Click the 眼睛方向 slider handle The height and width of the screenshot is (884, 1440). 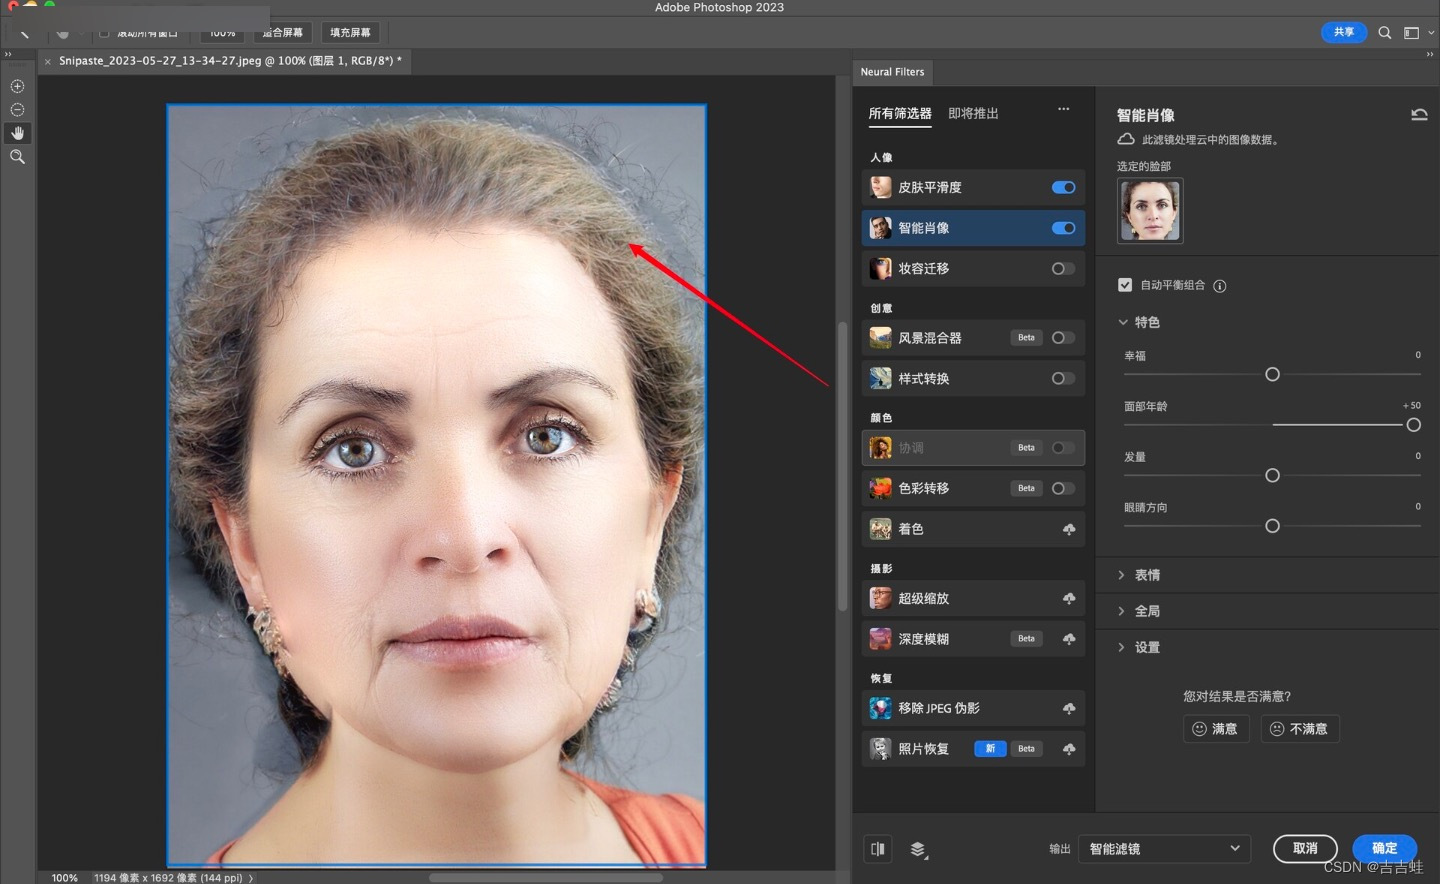pyautogui.click(x=1272, y=526)
